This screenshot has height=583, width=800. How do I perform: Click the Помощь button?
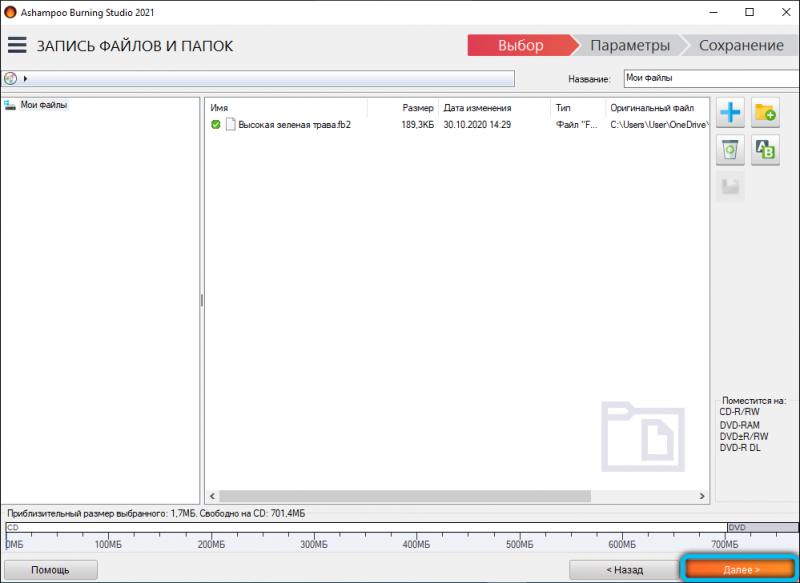click(x=51, y=570)
